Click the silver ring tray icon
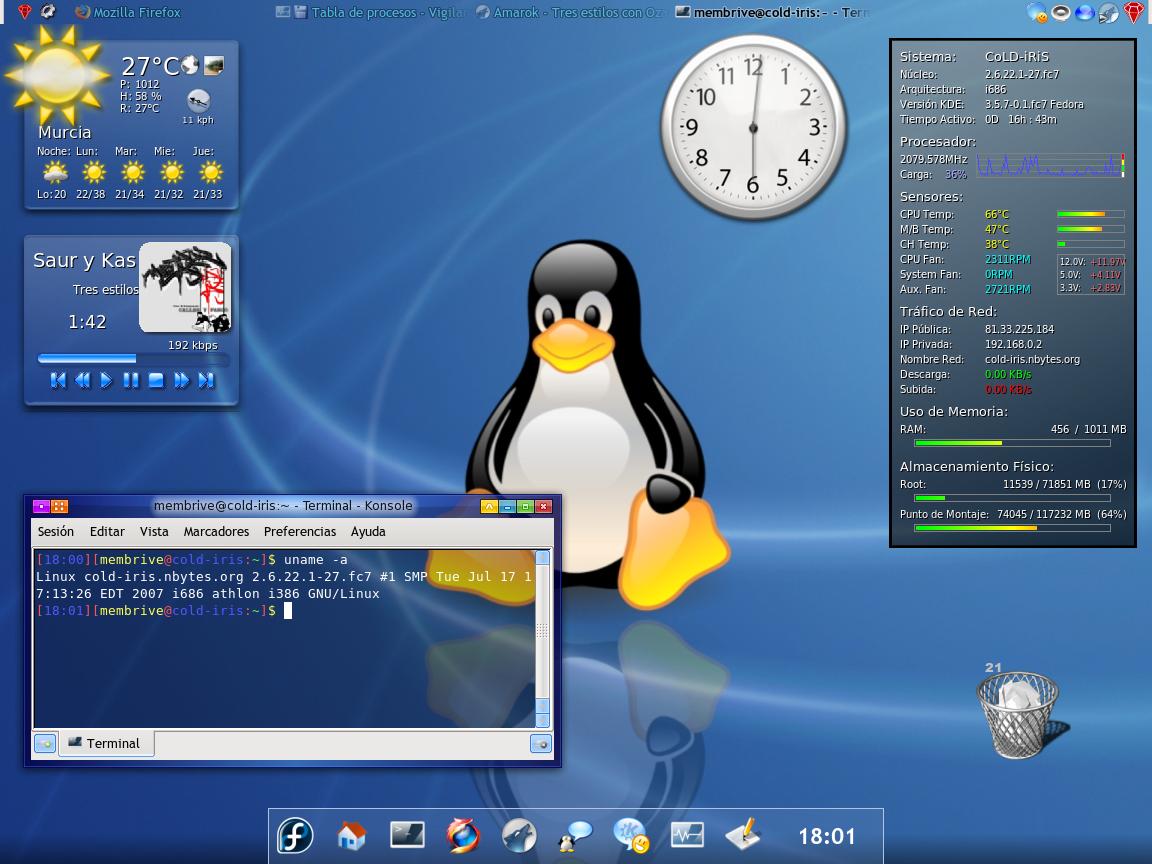Image resolution: width=1152 pixels, height=864 pixels. point(1061,12)
